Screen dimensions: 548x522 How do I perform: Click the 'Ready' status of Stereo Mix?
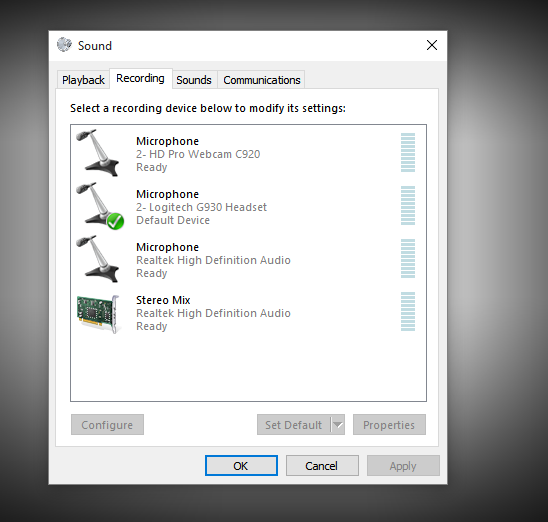(x=152, y=326)
